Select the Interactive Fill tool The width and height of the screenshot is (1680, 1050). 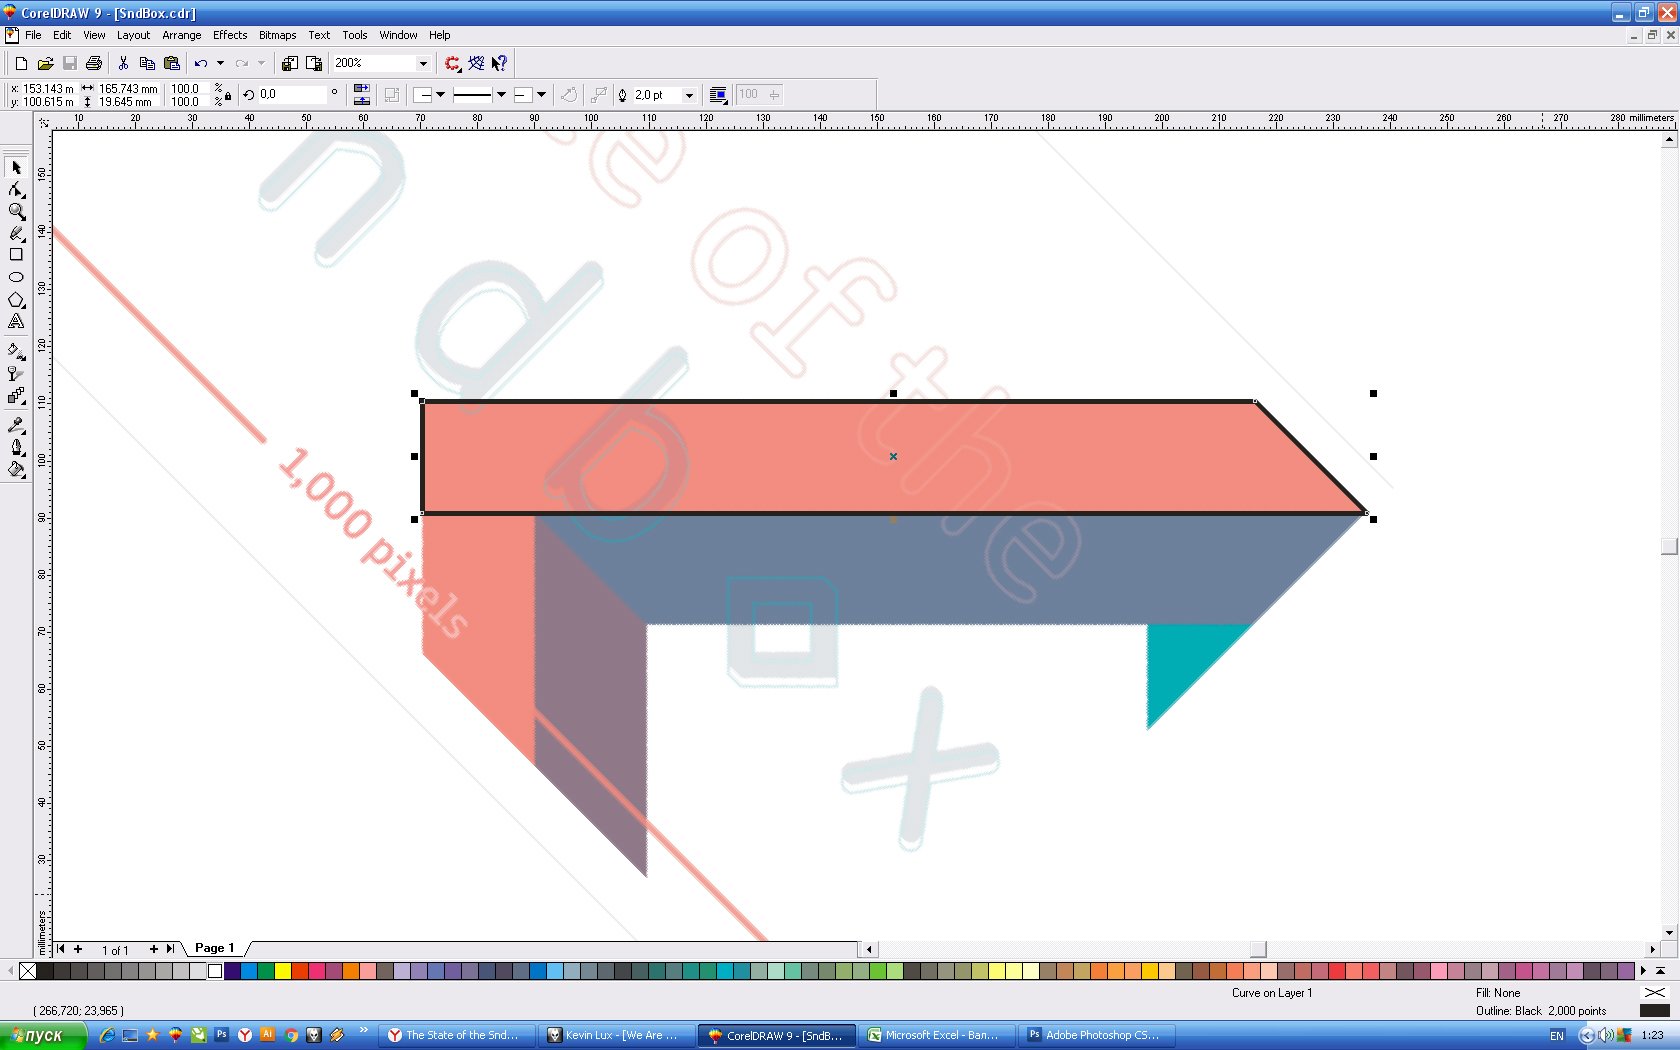coord(16,351)
